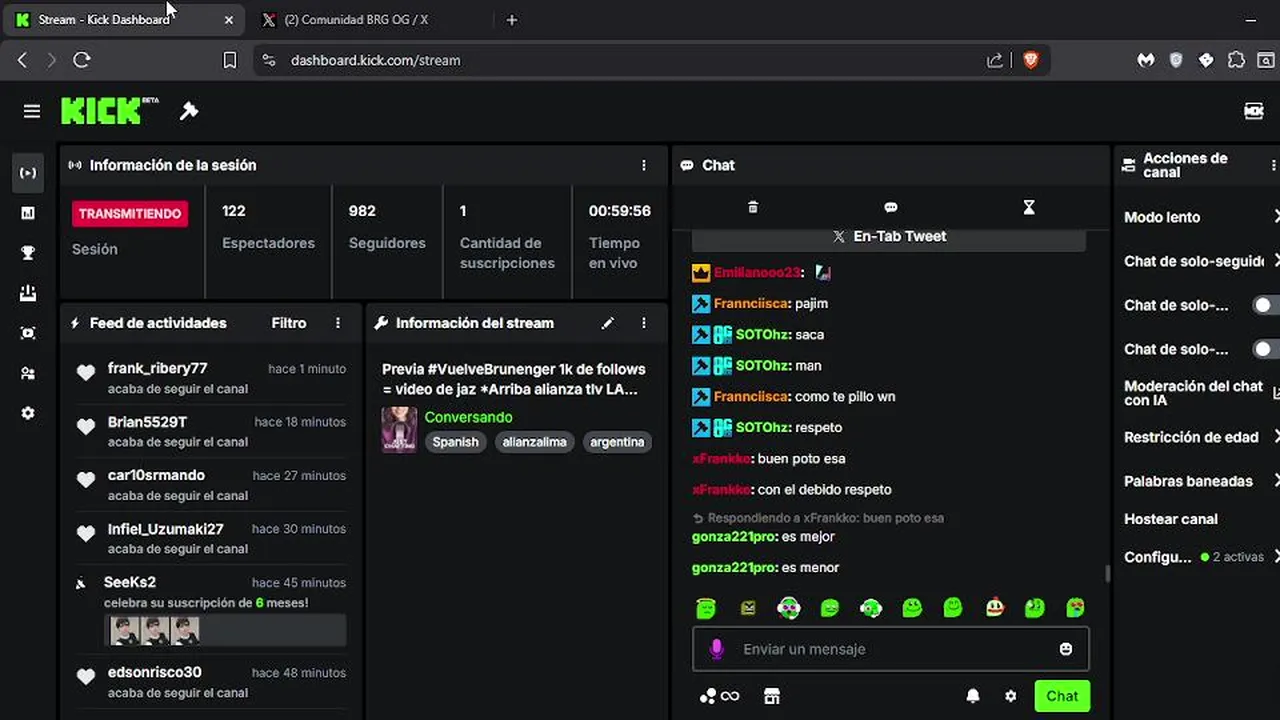Click the speech bubble icon in chat toolbar
Viewport: 1280px width, 720px height.
[x=891, y=207]
